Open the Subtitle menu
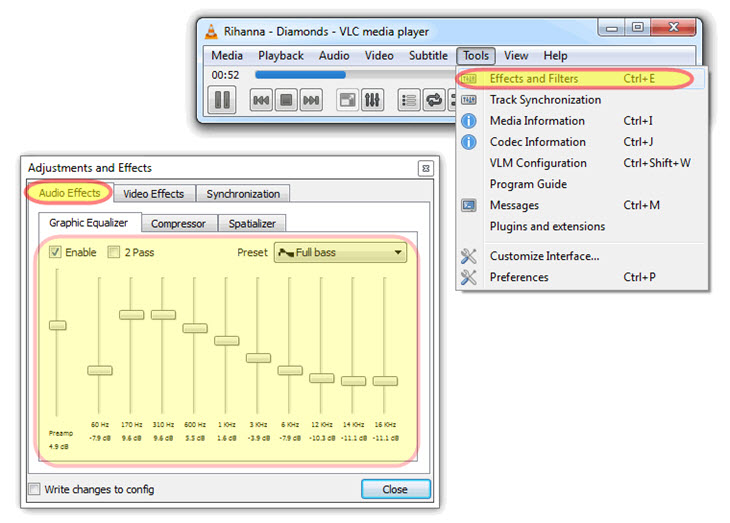Viewport: 730px width, 523px height. pos(428,55)
